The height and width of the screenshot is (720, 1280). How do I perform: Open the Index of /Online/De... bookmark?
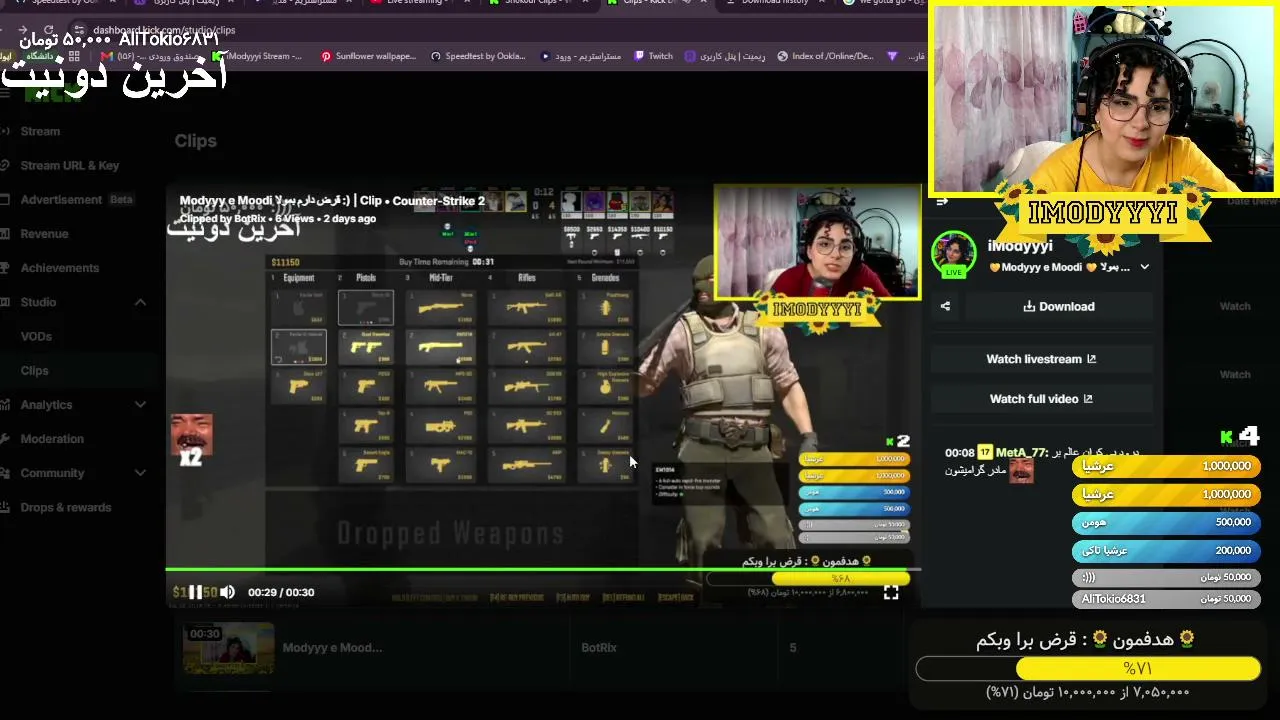pos(826,56)
